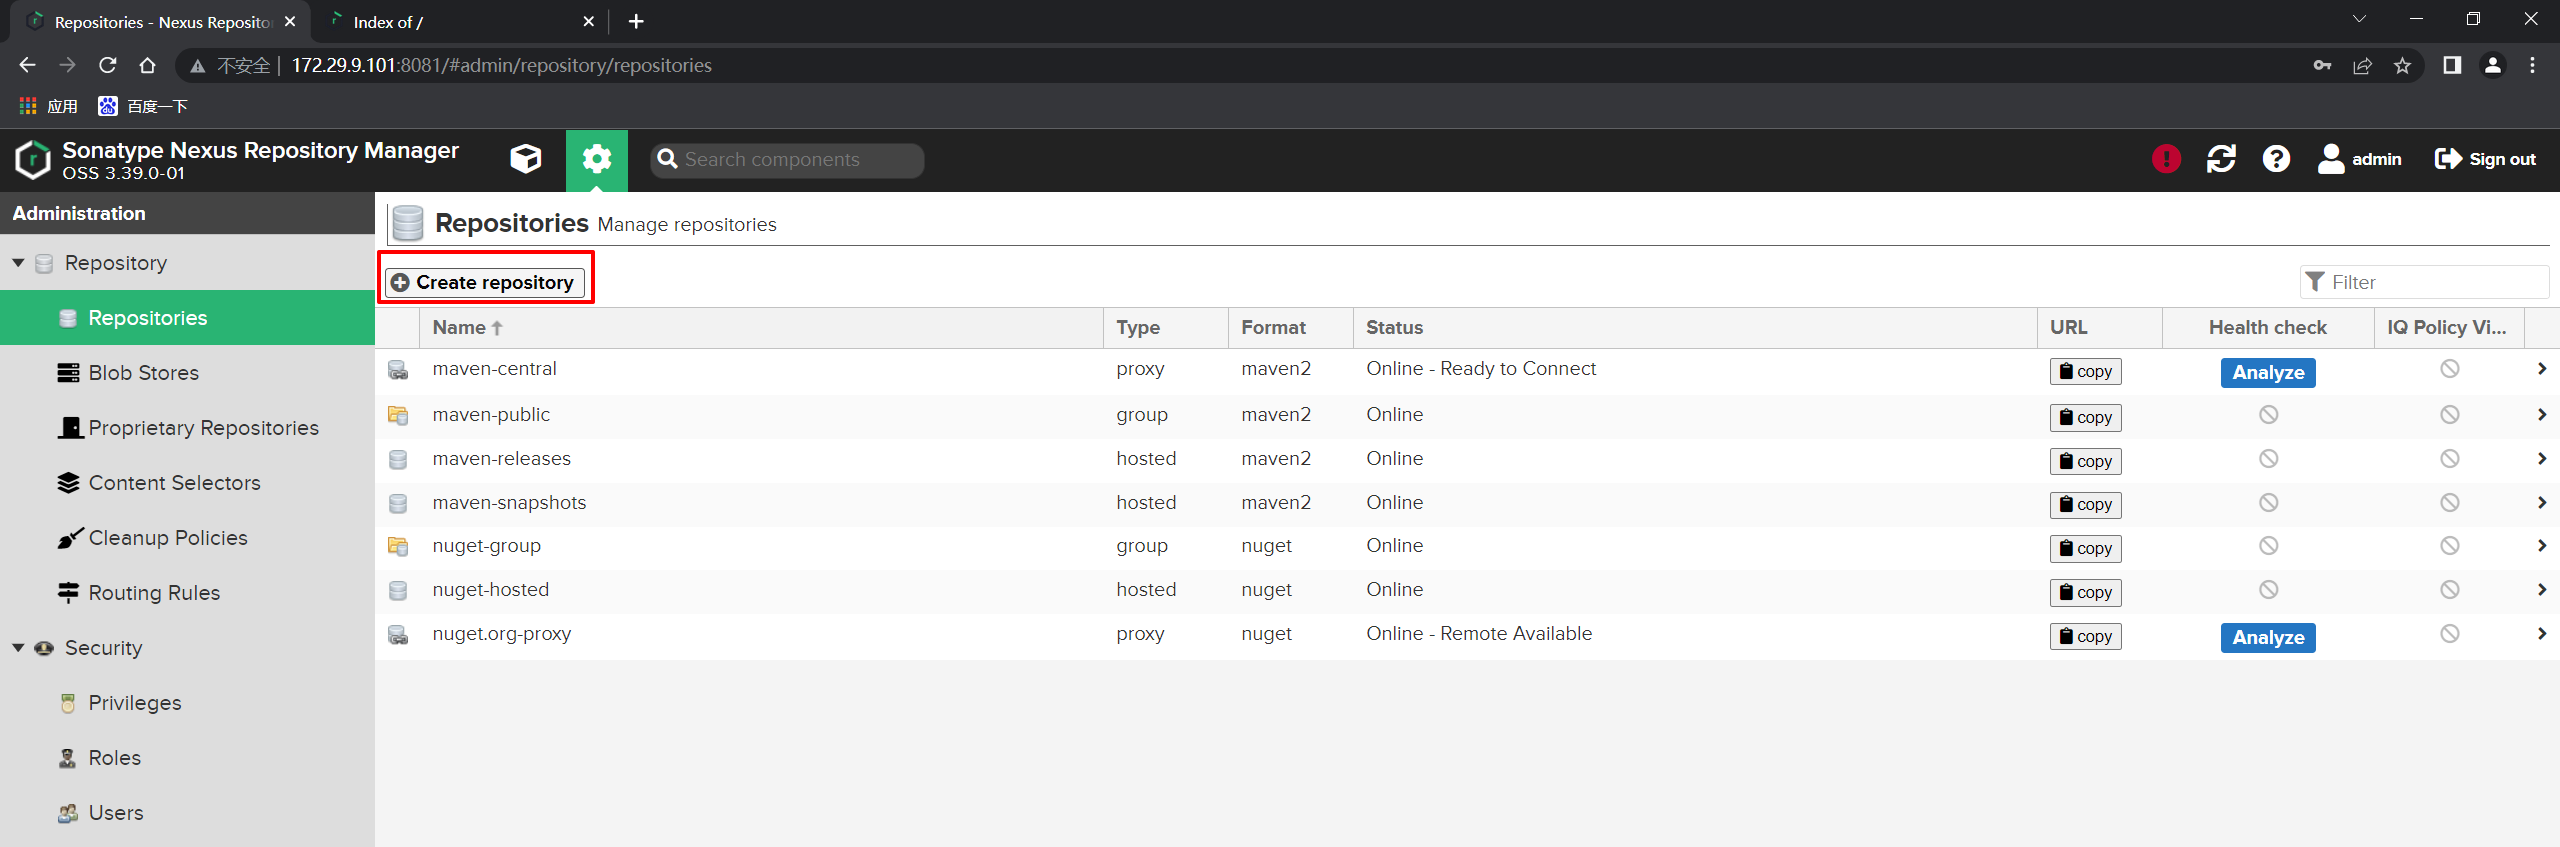Image resolution: width=2560 pixels, height=847 pixels.
Task: Expand the maven-releases row chevron
Action: [x=2541, y=459]
